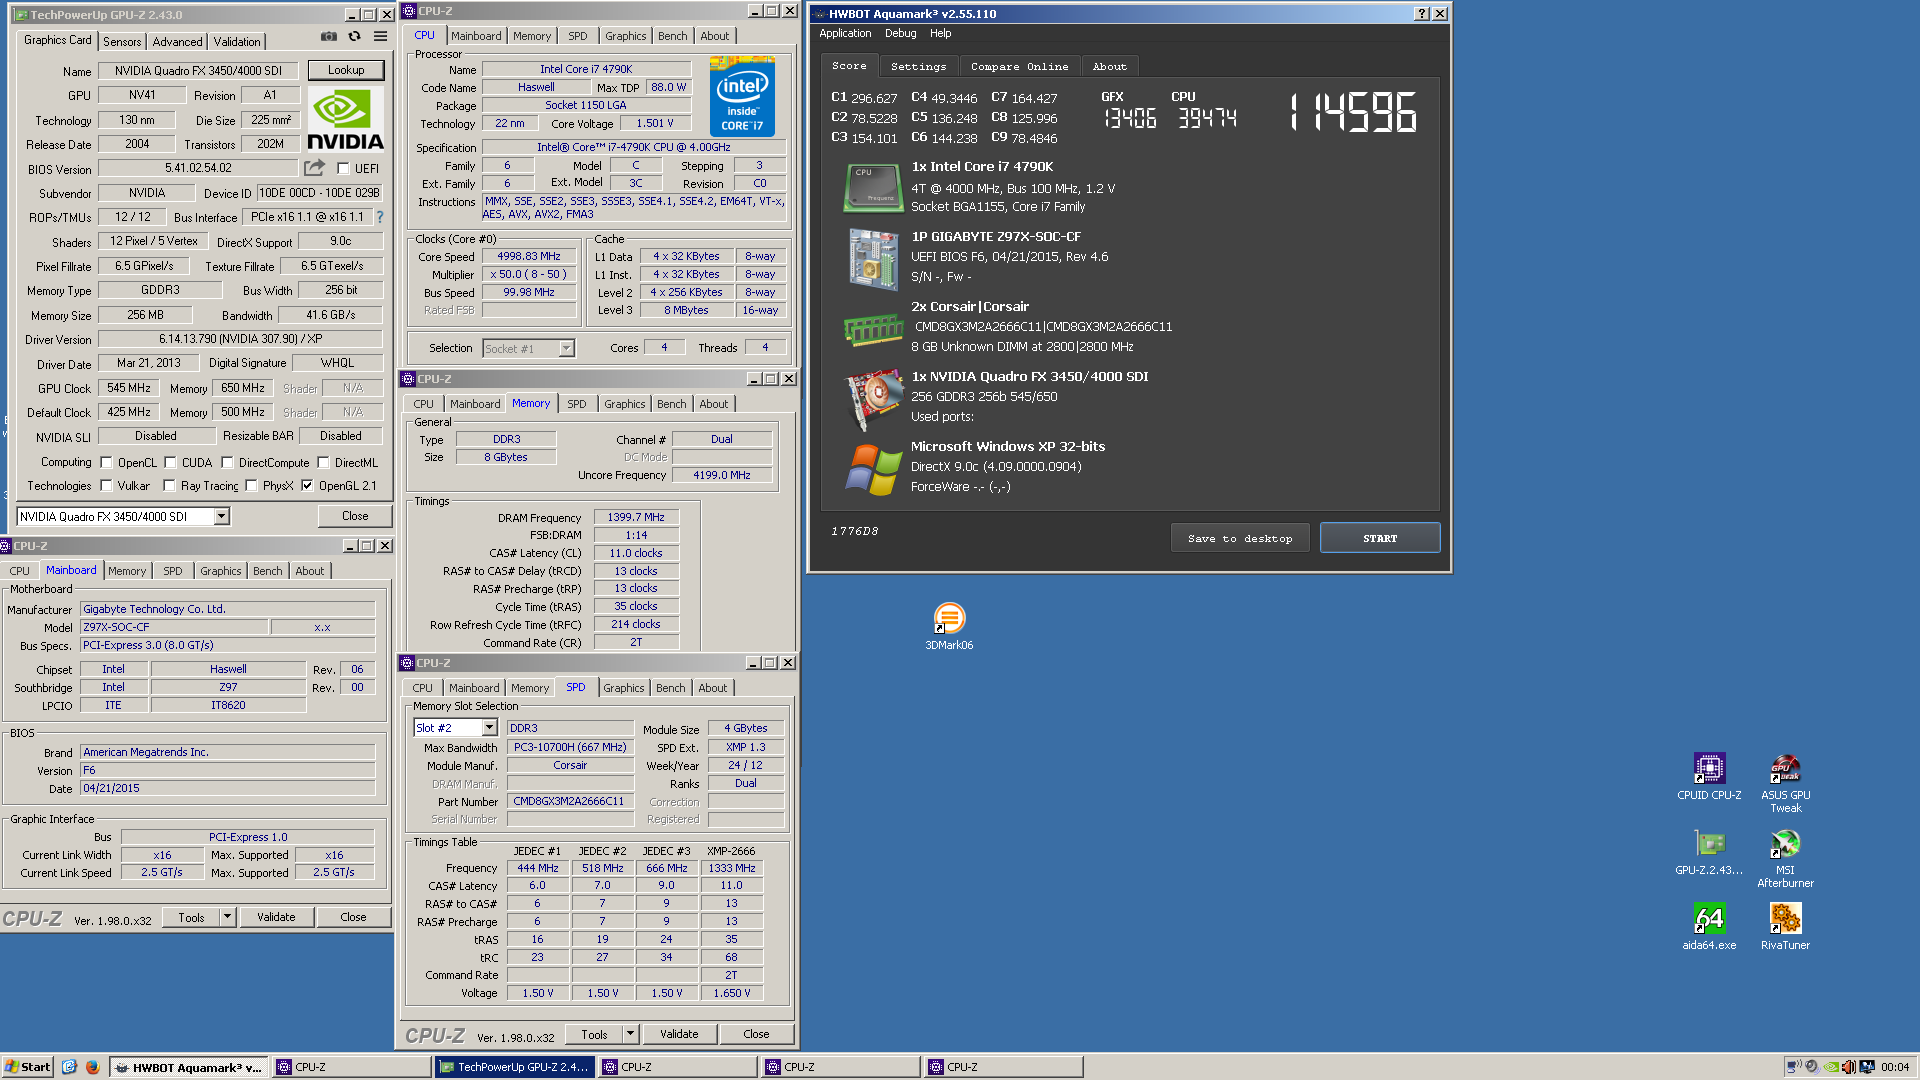Click TechPowerUp GPU-Z taskbar button

click(x=515, y=1067)
